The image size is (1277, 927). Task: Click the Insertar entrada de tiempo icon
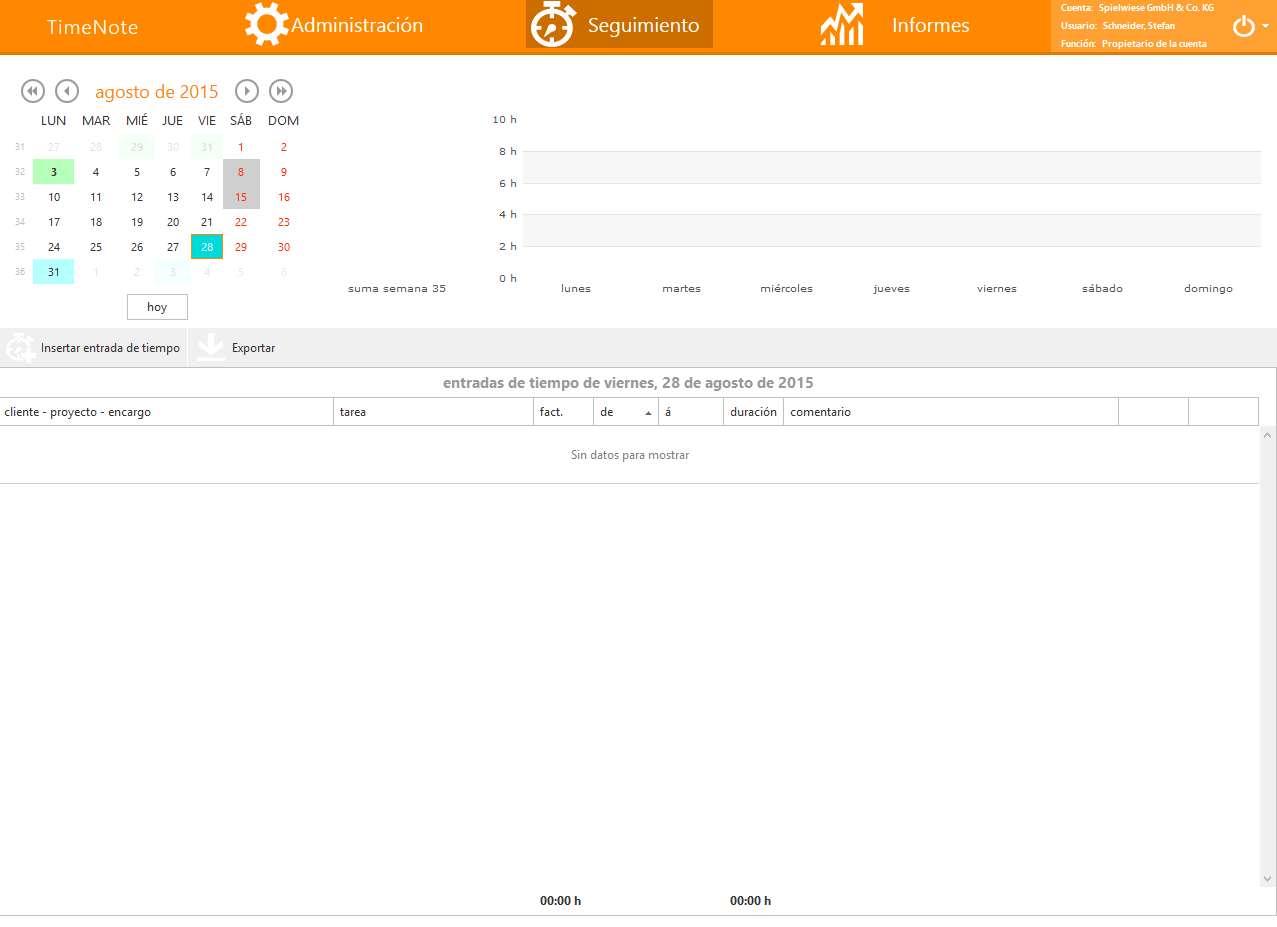click(x=21, y=348)
